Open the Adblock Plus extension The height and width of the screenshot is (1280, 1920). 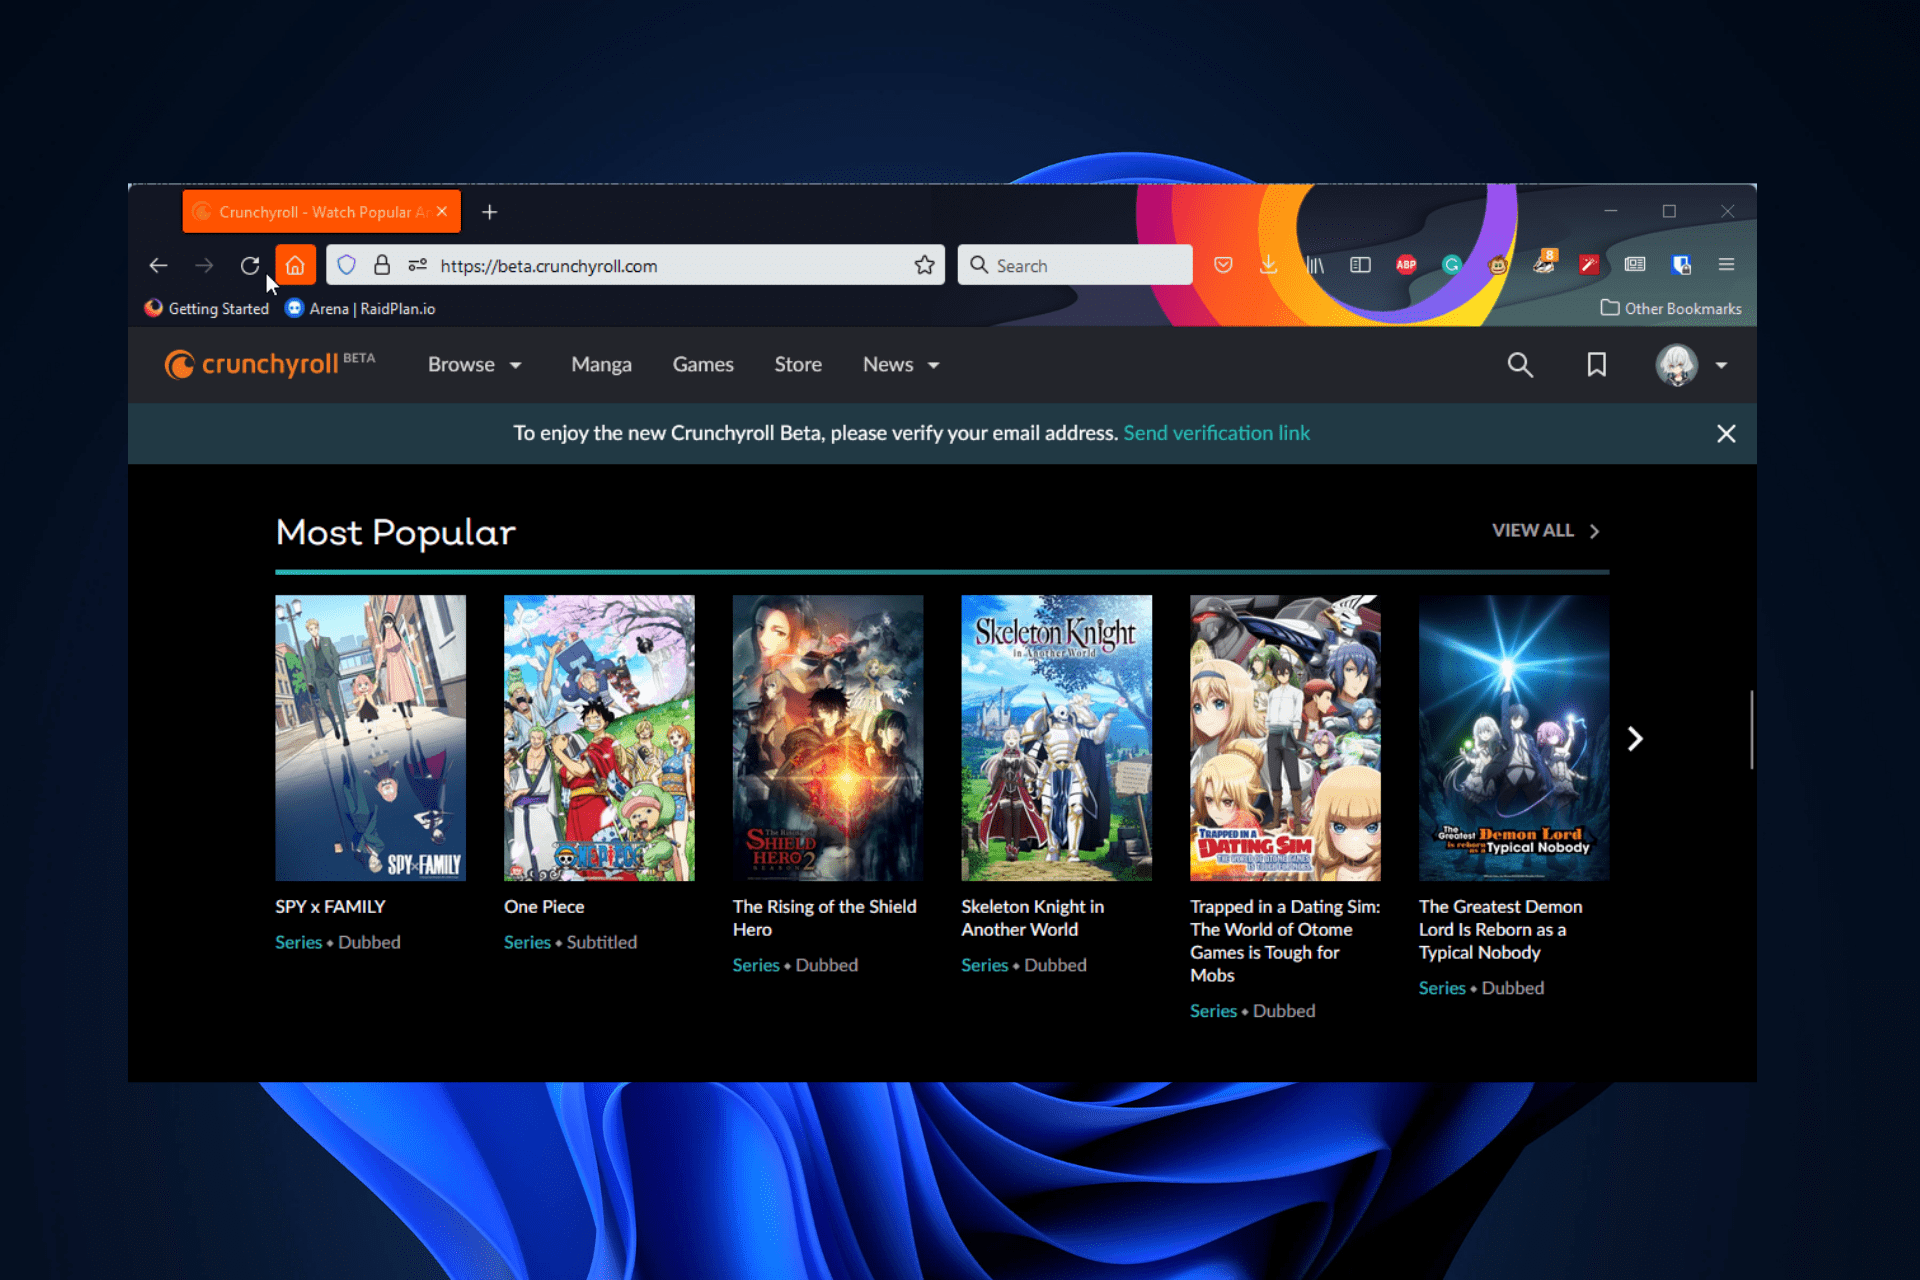(x=1406, y=265)
